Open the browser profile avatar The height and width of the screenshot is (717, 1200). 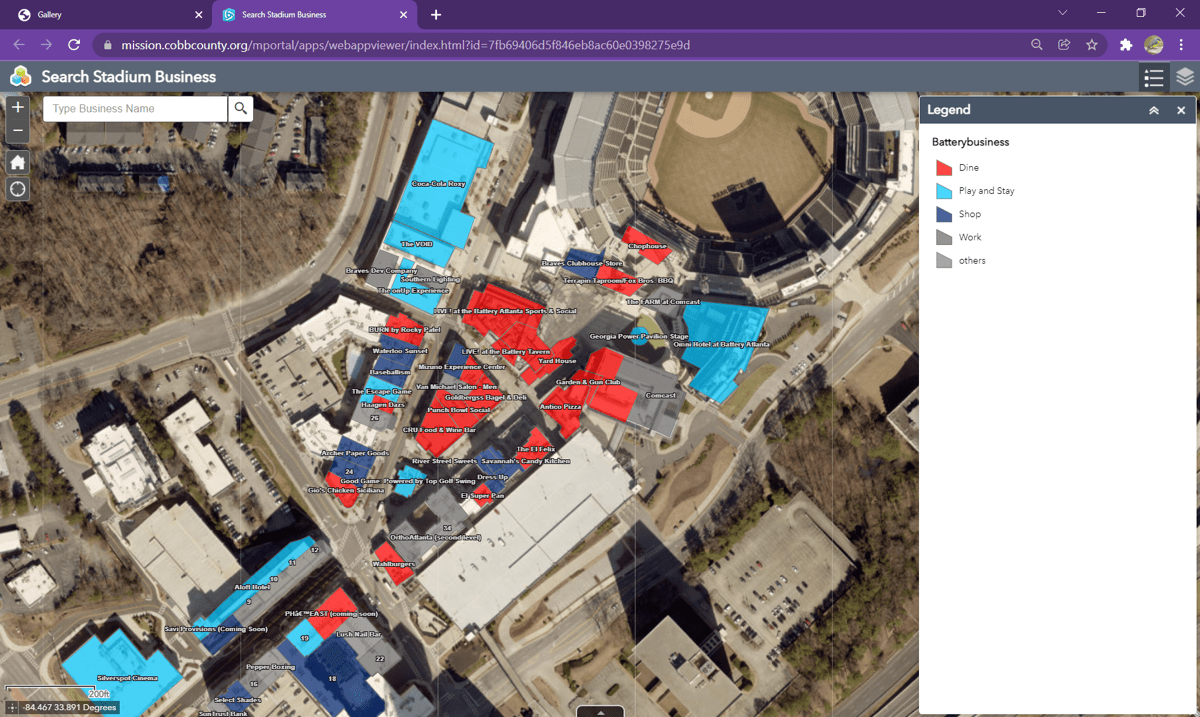1153,45
